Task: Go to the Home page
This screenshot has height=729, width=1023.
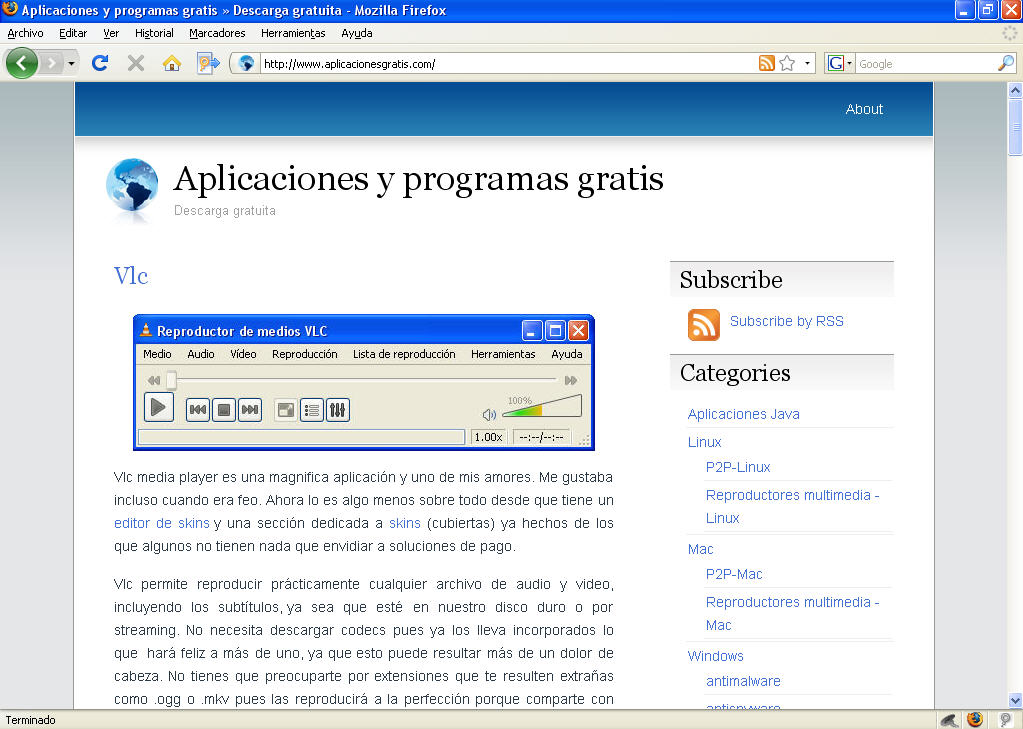Action: (x=172, y=63)
